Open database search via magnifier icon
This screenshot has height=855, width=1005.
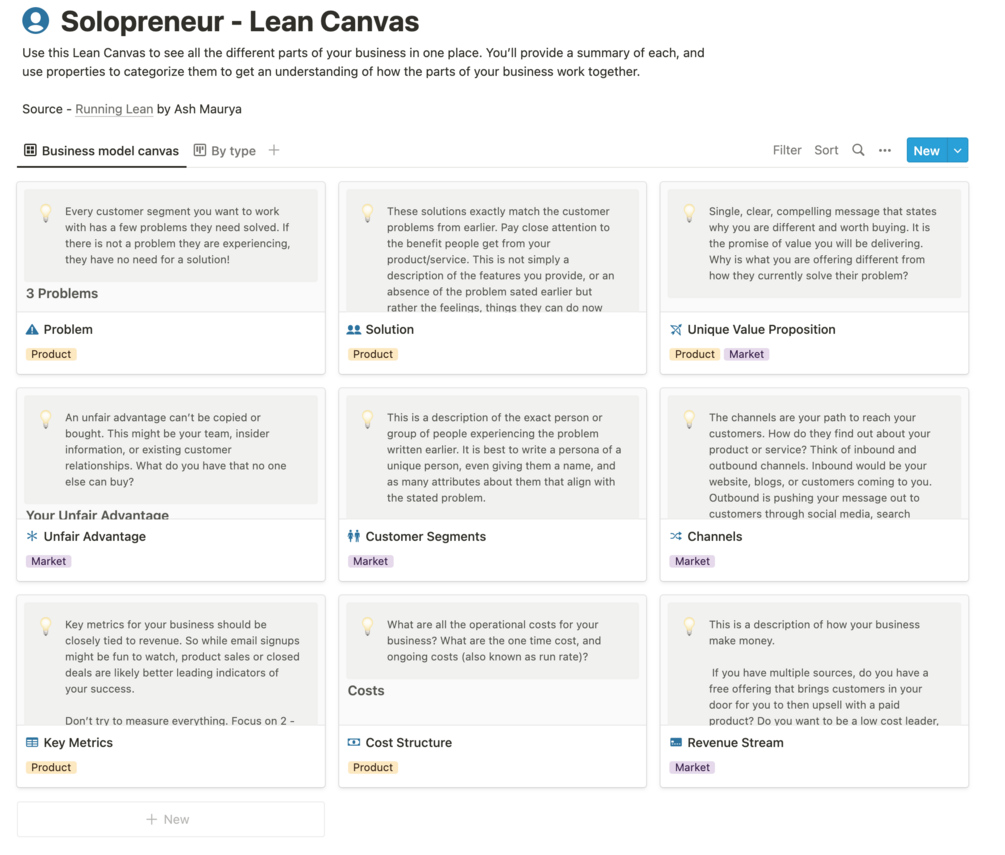(x=858, y=149)
